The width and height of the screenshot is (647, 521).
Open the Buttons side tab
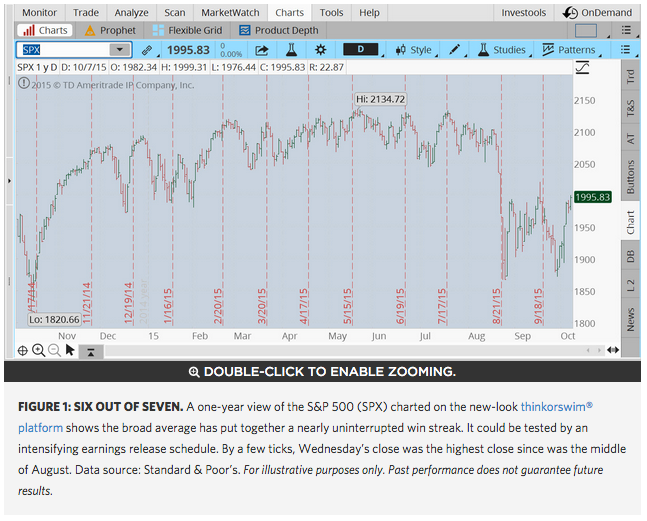(x=630, y=177)
